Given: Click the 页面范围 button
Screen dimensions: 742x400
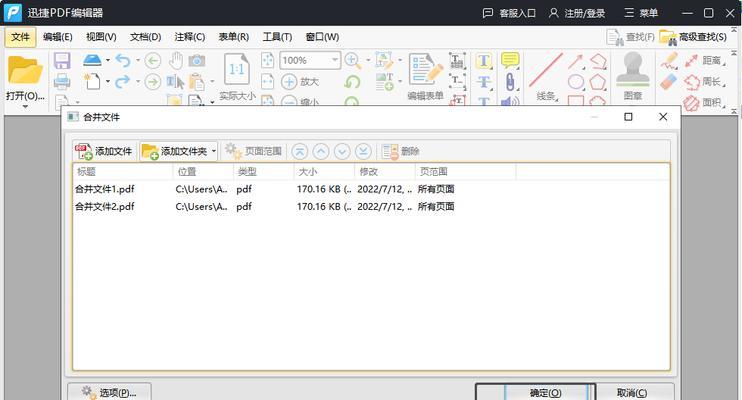Looking at the screenshot, I should click(x=253, y=151).
